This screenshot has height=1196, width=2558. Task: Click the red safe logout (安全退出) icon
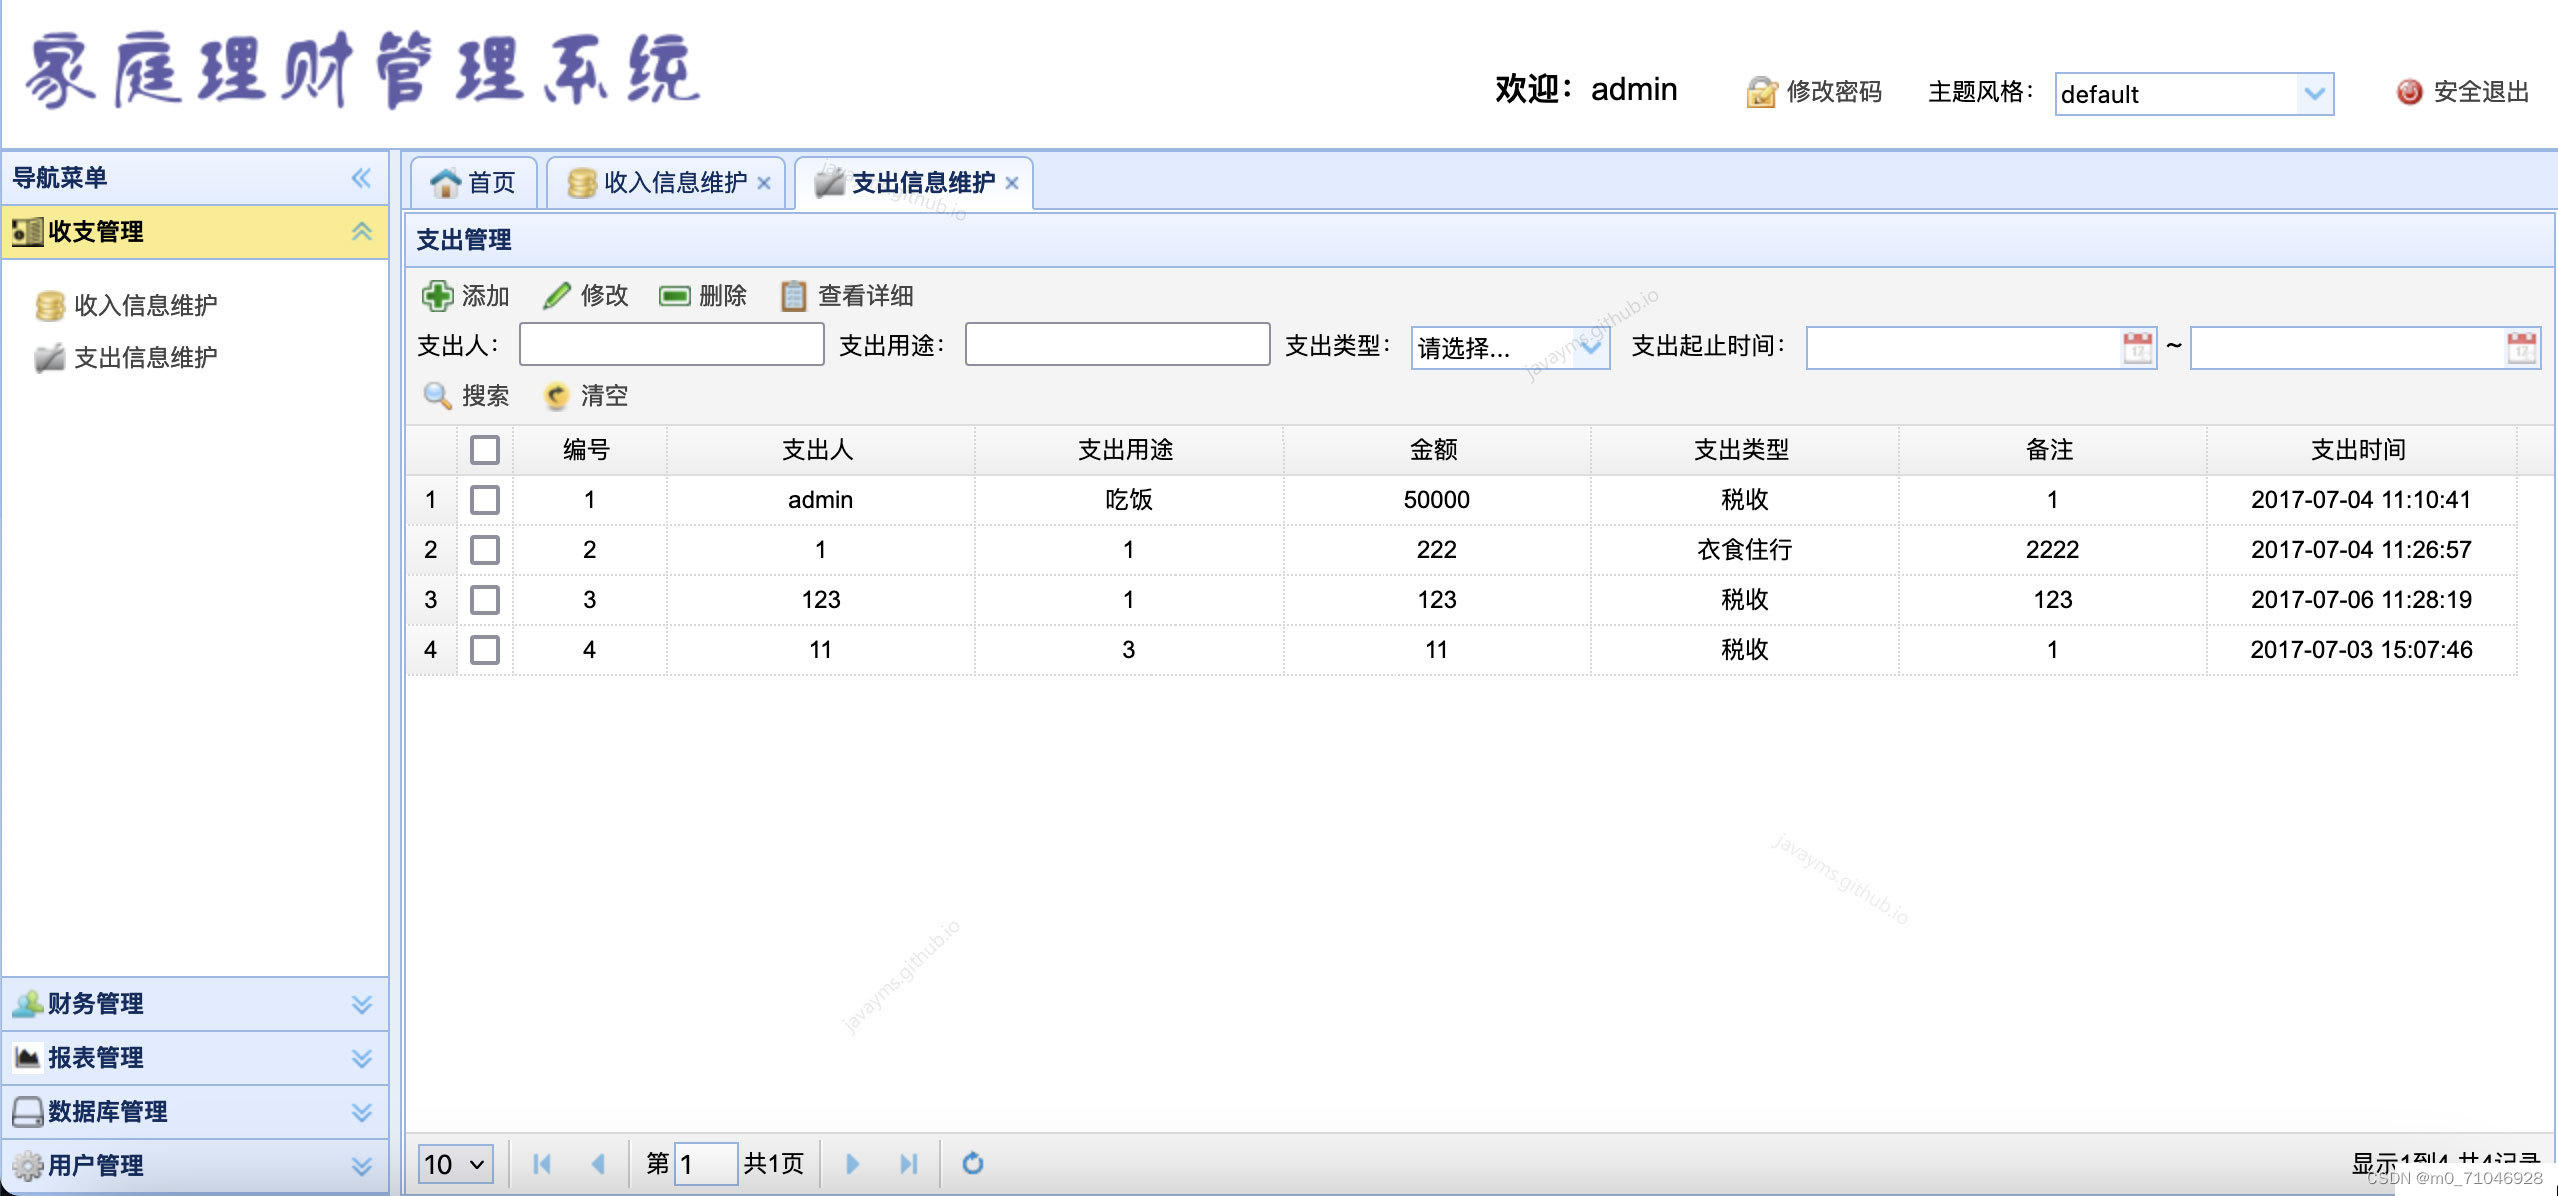[2409, 92]
